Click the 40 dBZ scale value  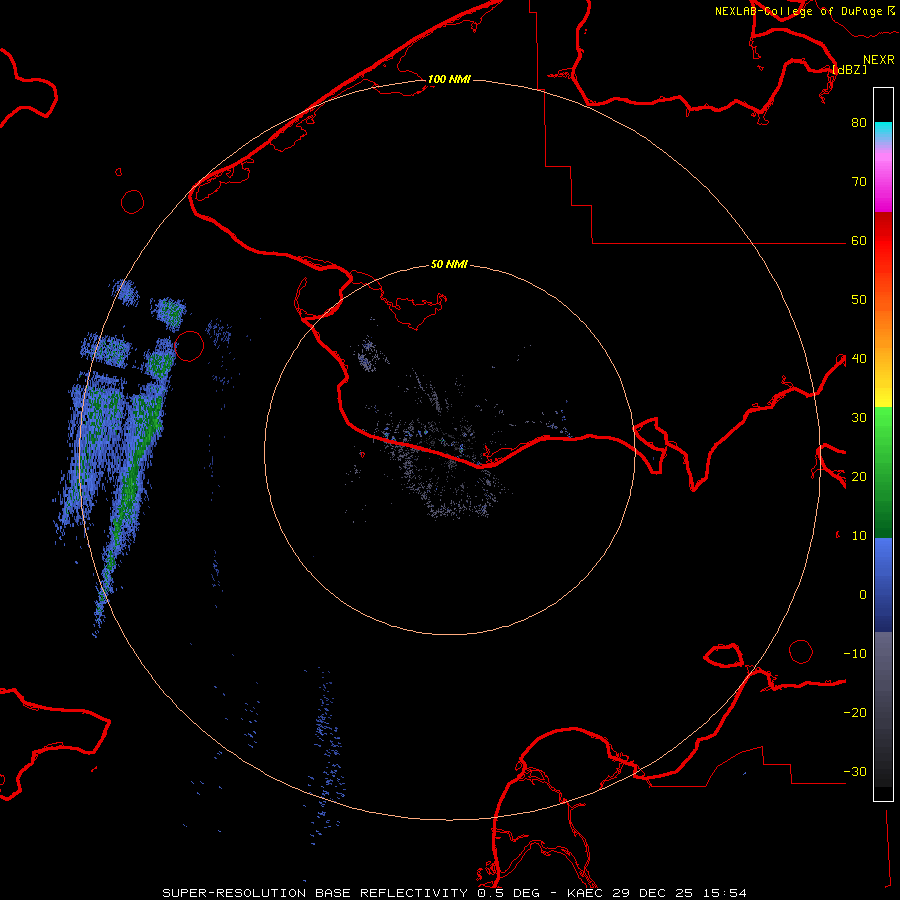pyautogui.click(x=859, y=358)
